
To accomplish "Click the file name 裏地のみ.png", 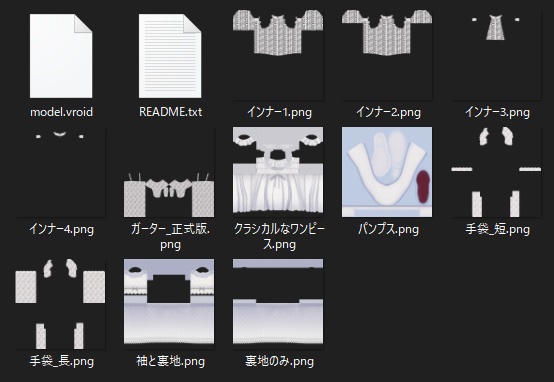I will (279, 361).
